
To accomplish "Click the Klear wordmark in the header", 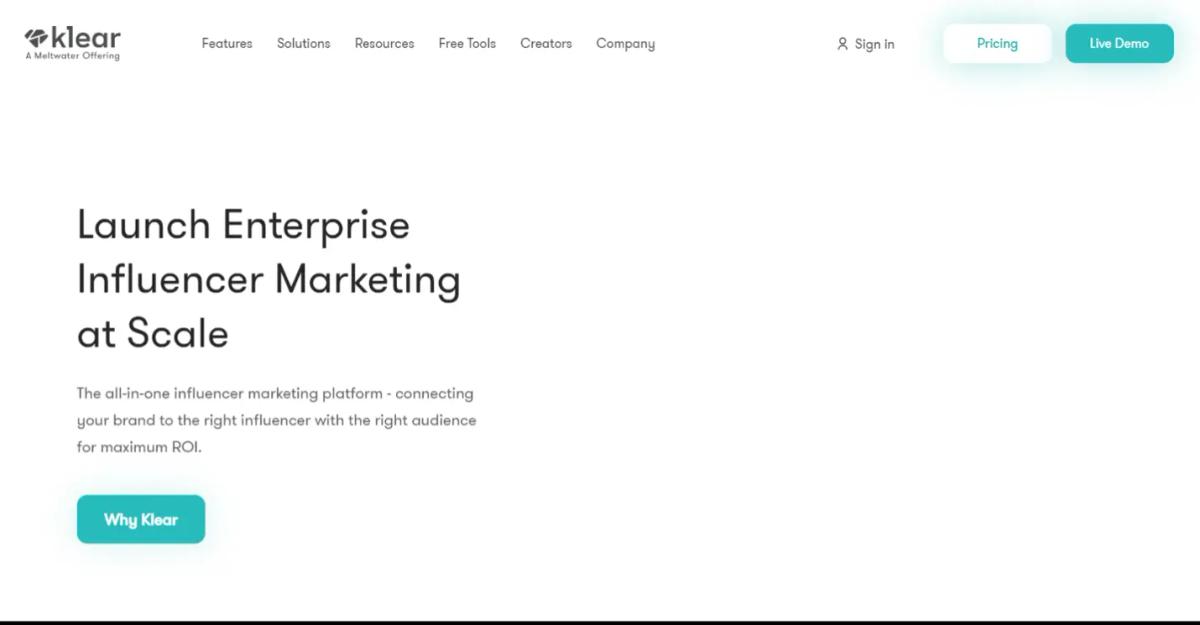I will pos(85,37).
